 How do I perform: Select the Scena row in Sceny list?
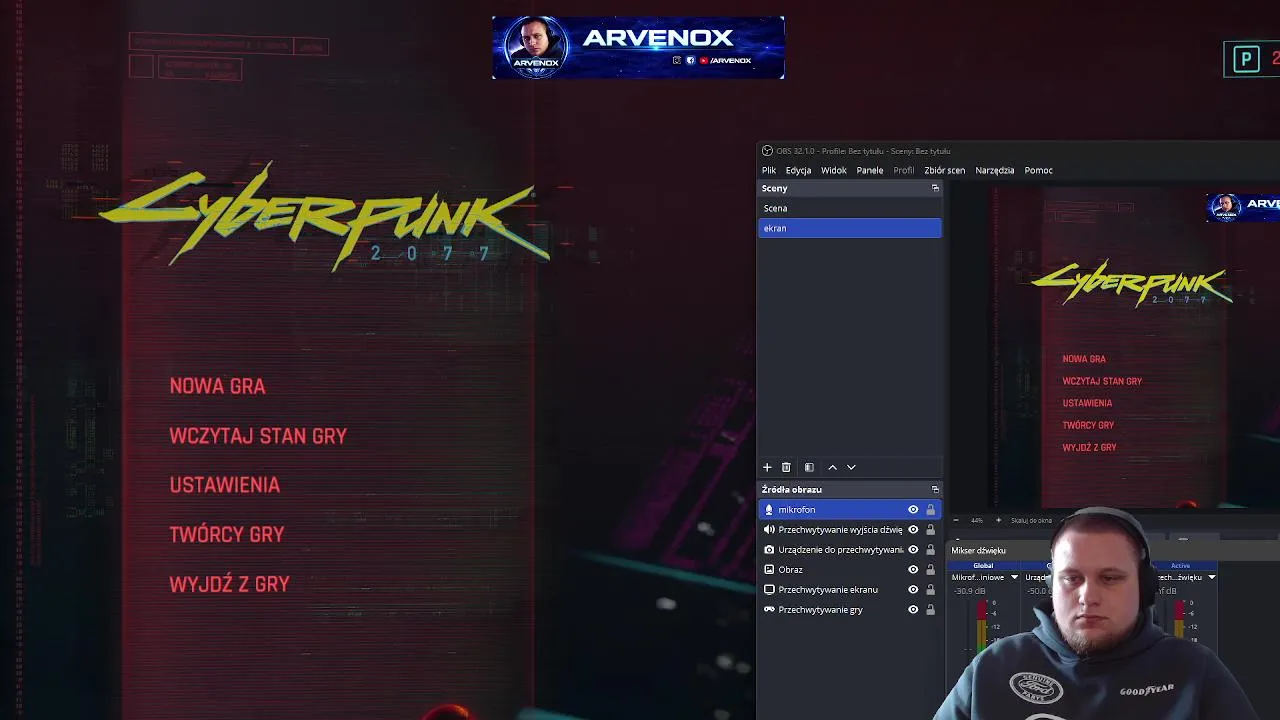(850, 208)
